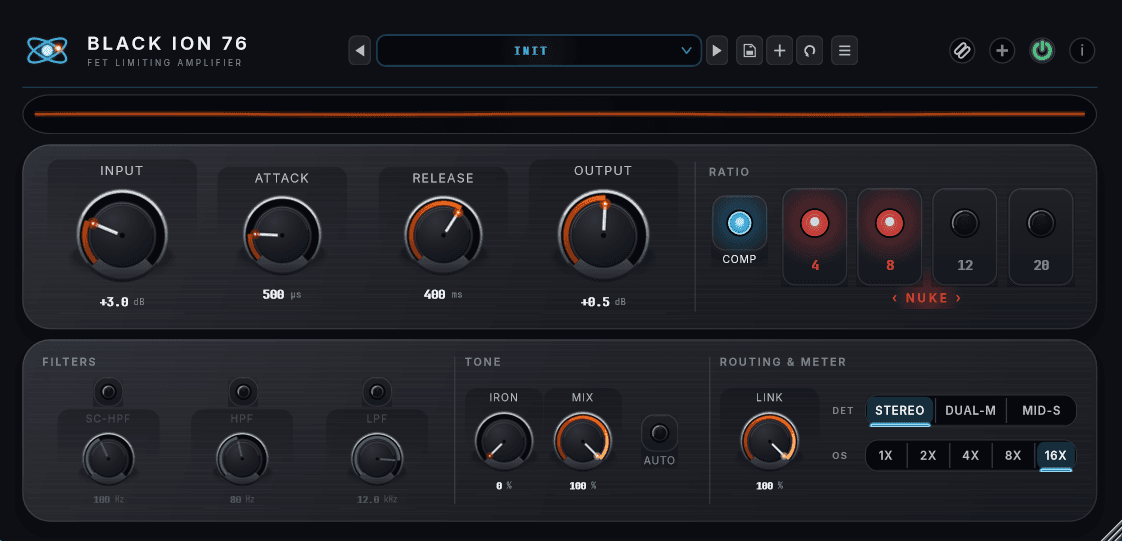Select DUAL-M detection mode
1122x541 pixels.
[x=970, y=411]
